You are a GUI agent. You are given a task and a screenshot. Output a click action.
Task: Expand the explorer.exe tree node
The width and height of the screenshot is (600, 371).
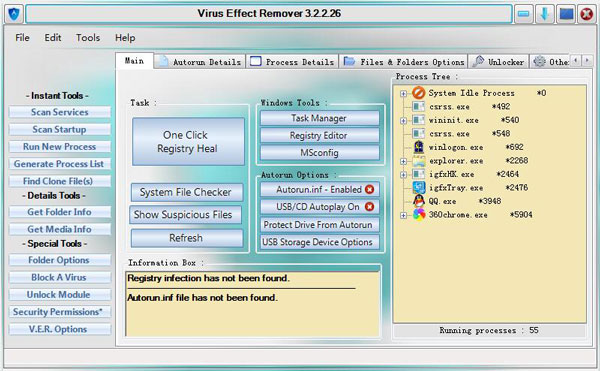point(403,161)
